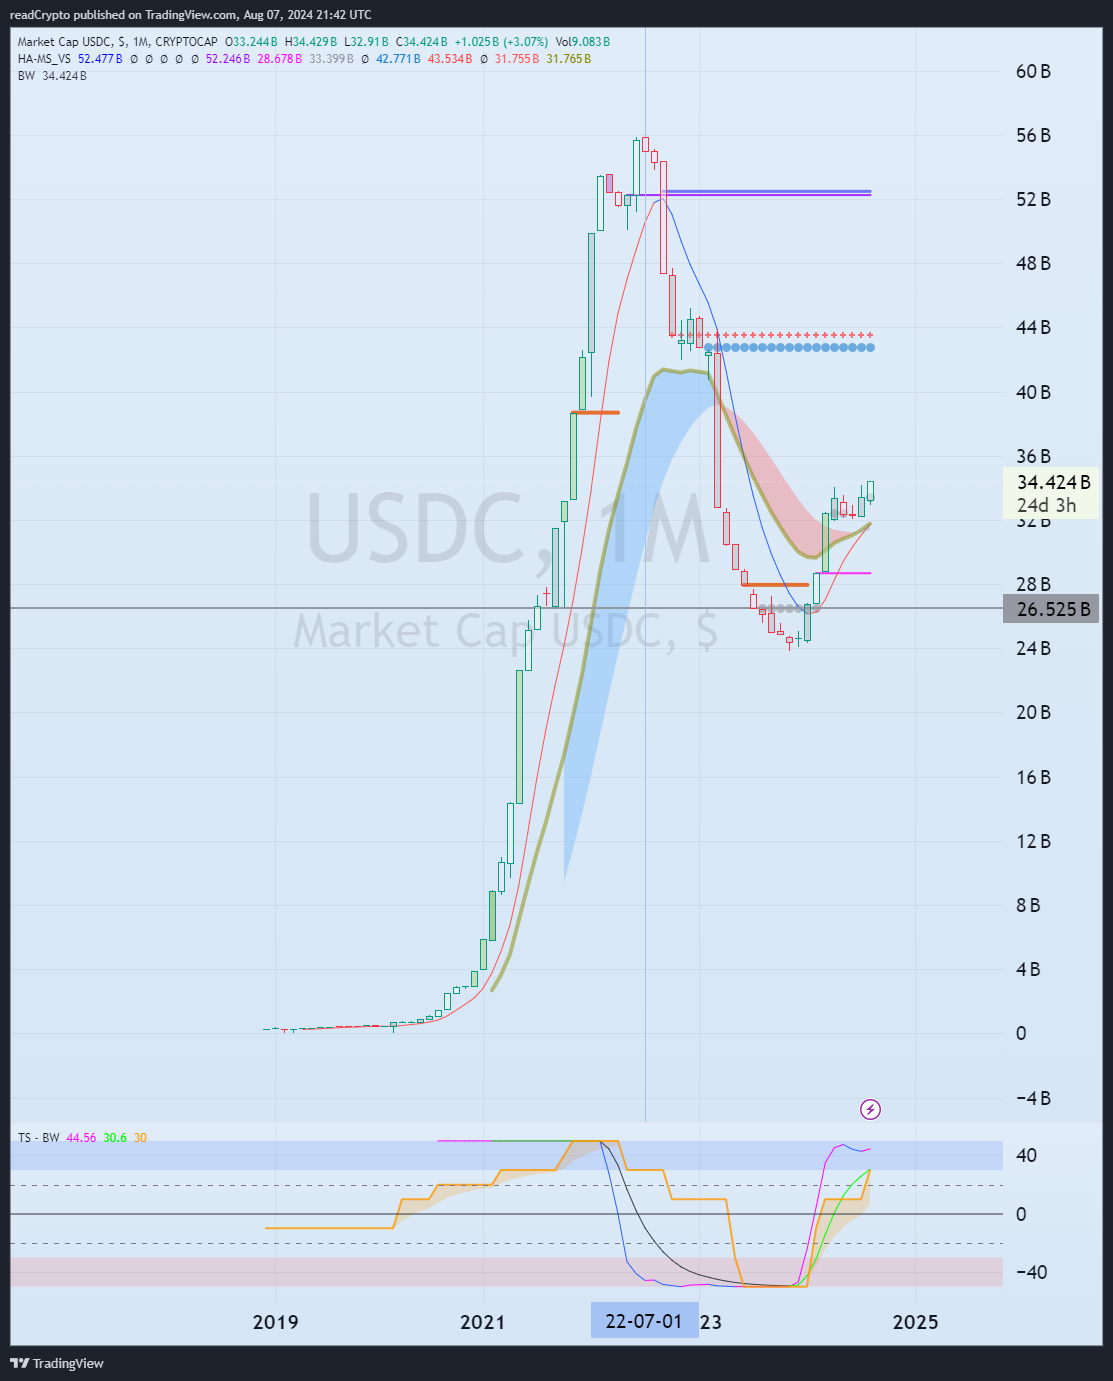The image size is (1113, 1381).
Task: Click the 22-07-01 date label on the time axis
Action: [x=644, y=1321]
